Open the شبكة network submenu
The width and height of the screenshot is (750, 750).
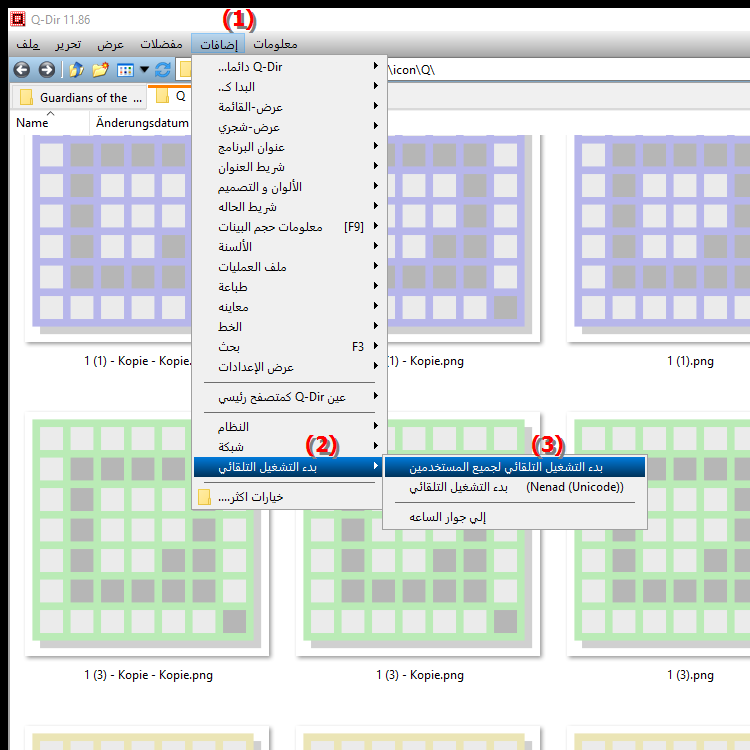pyautogui.click(x=288, y=447)
